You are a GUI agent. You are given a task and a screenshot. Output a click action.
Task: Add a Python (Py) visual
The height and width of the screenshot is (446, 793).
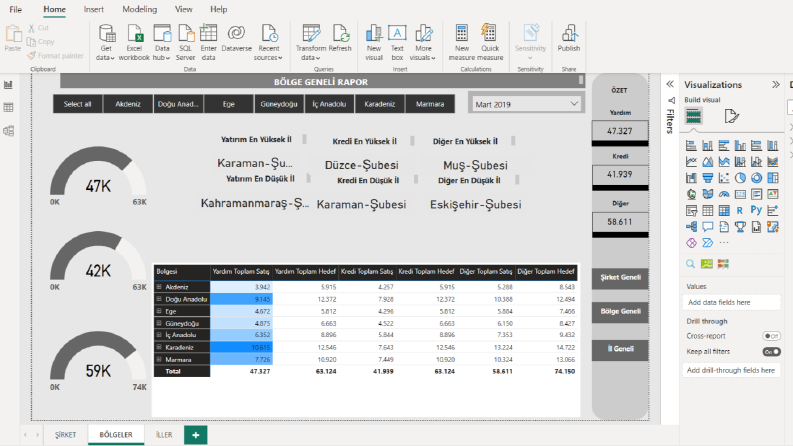756,209
